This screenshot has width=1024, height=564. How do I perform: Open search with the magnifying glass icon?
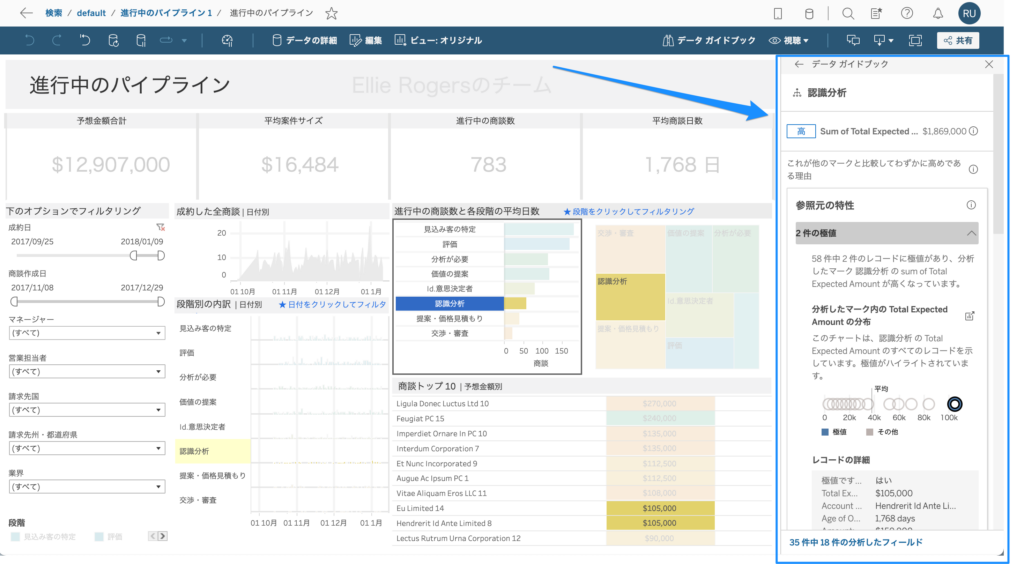click(847, 14)
